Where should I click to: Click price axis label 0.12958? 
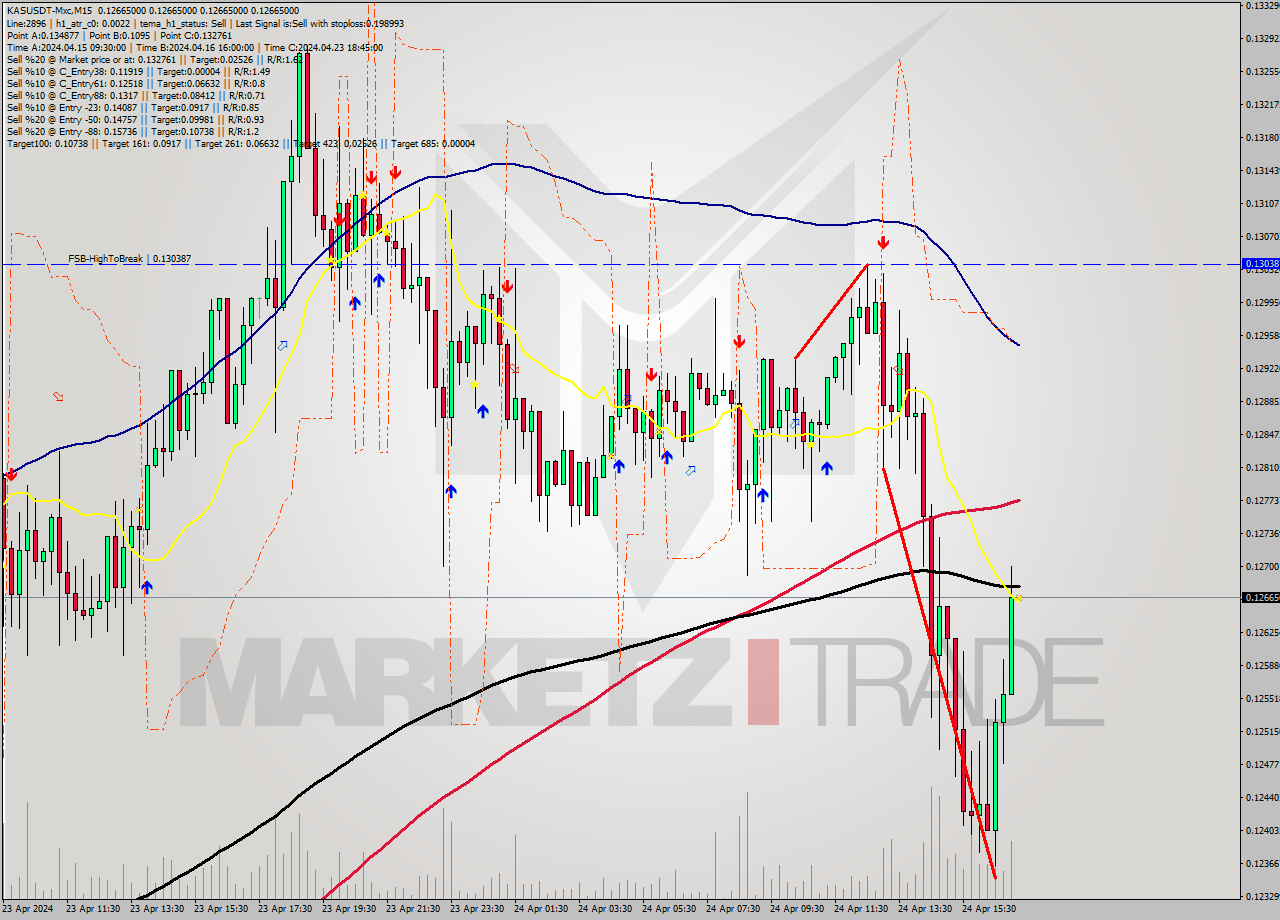tap(1261, 335)
